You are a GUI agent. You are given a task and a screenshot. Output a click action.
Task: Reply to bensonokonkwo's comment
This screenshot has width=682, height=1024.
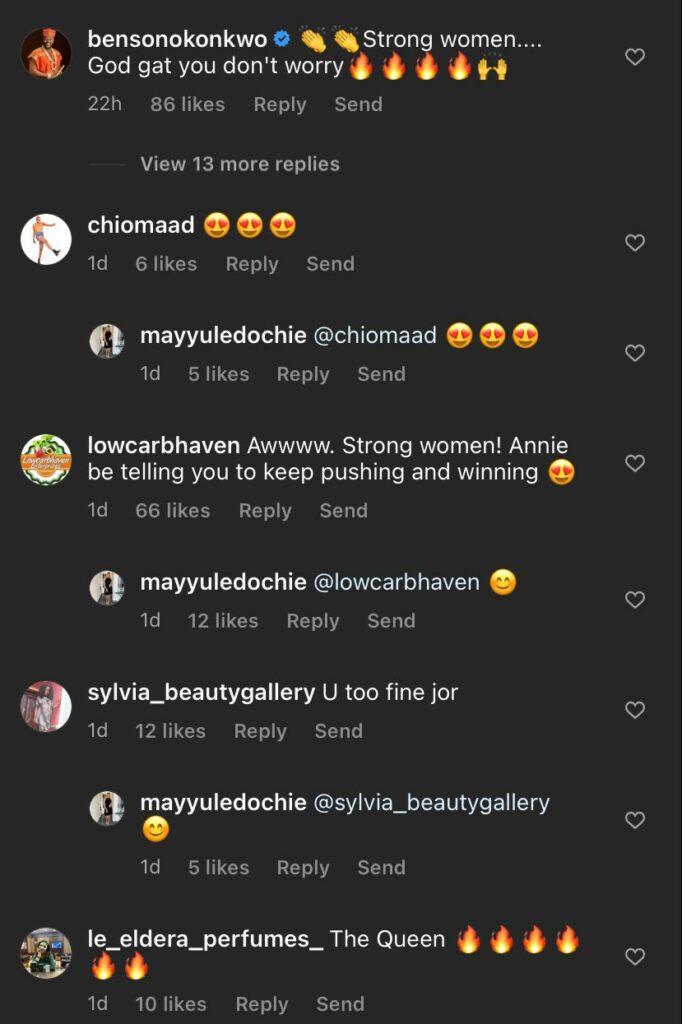tap(280, 104)
